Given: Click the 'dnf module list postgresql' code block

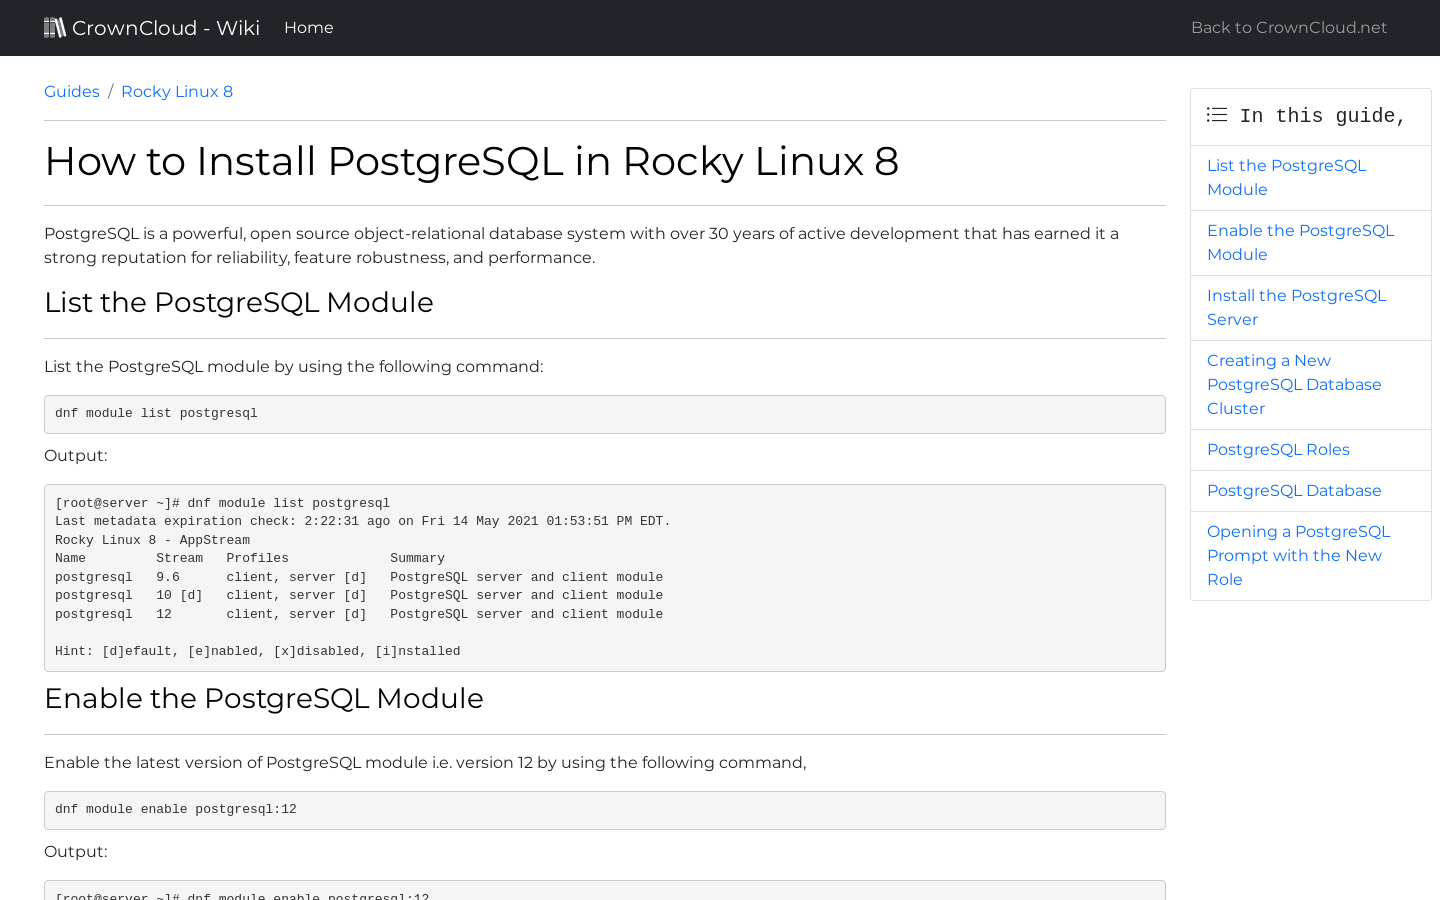Looking at the screenshot, I should tap(605, 414).
